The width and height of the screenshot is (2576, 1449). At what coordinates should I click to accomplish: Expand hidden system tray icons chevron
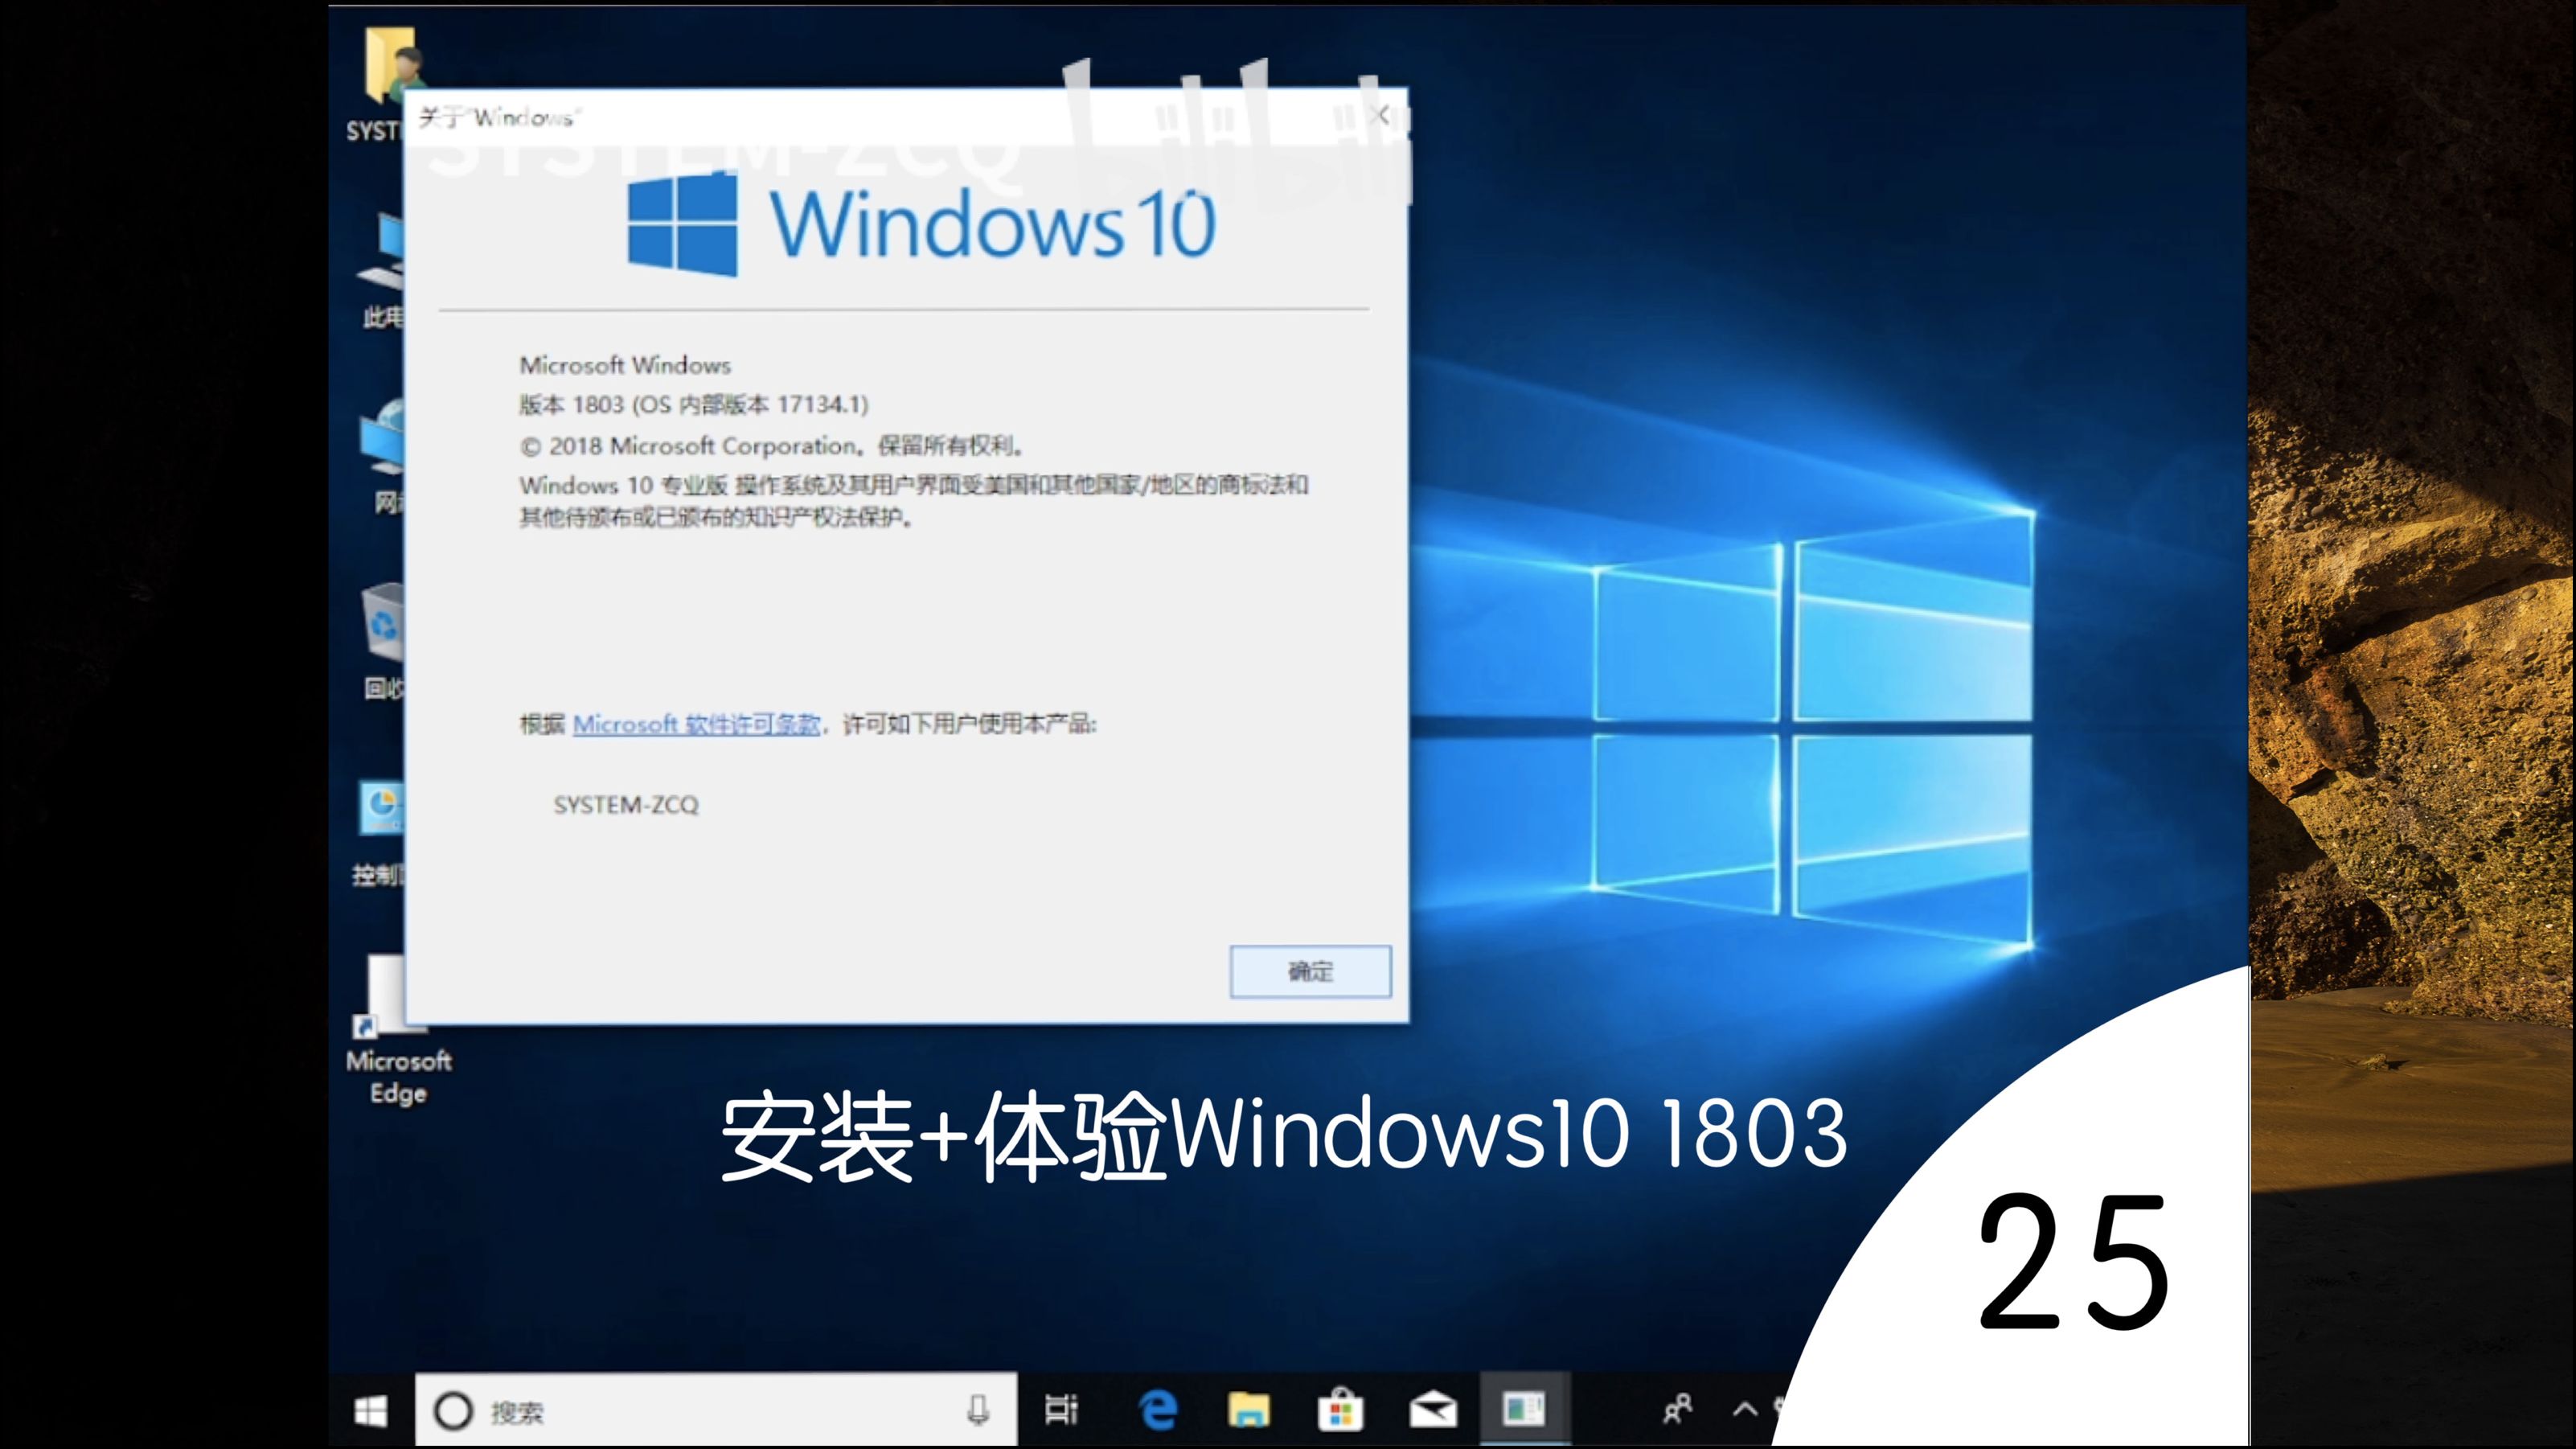tap(1745, 1410)
